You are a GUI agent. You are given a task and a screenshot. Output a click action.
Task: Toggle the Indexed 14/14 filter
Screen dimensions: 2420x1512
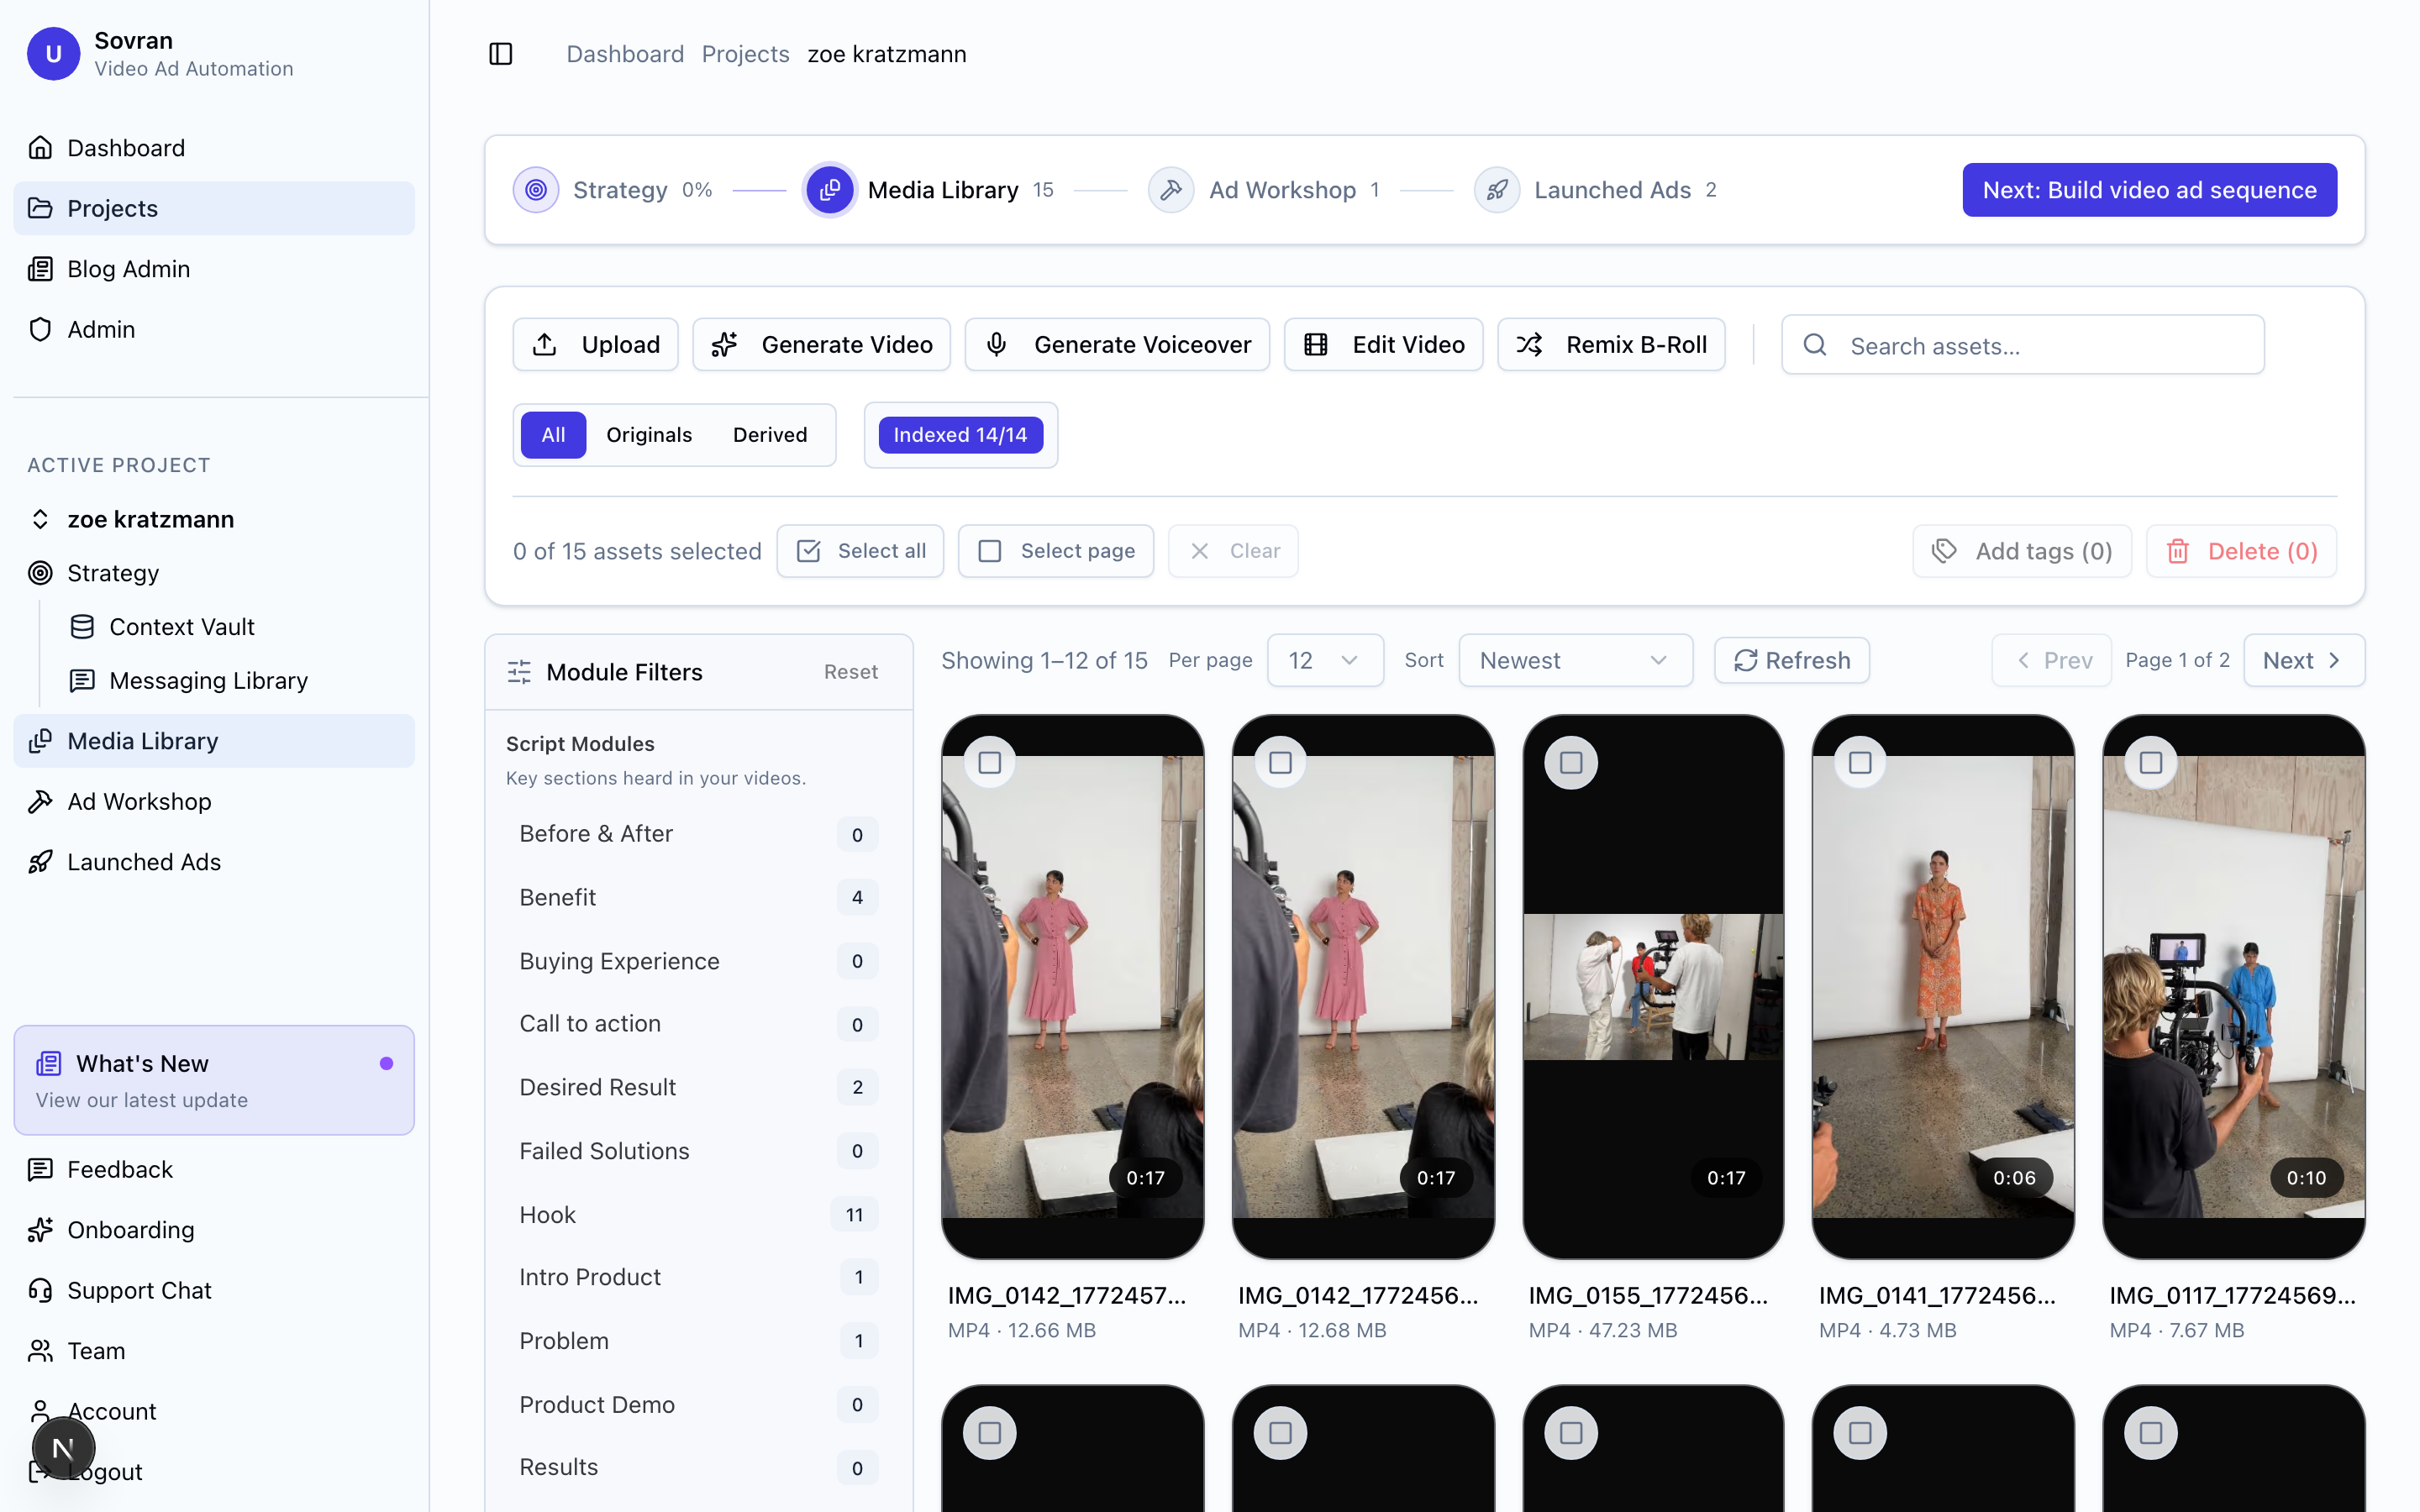960,434
